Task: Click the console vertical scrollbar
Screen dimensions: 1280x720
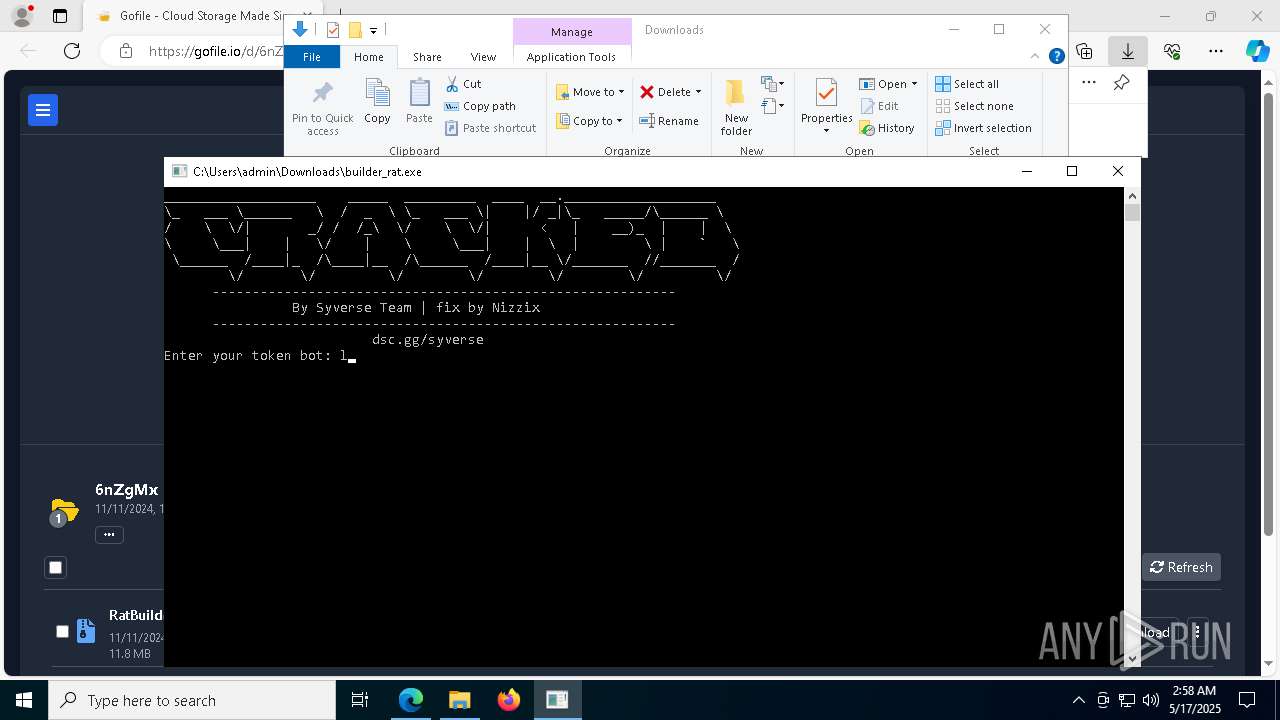Action: click(1132, 427)
